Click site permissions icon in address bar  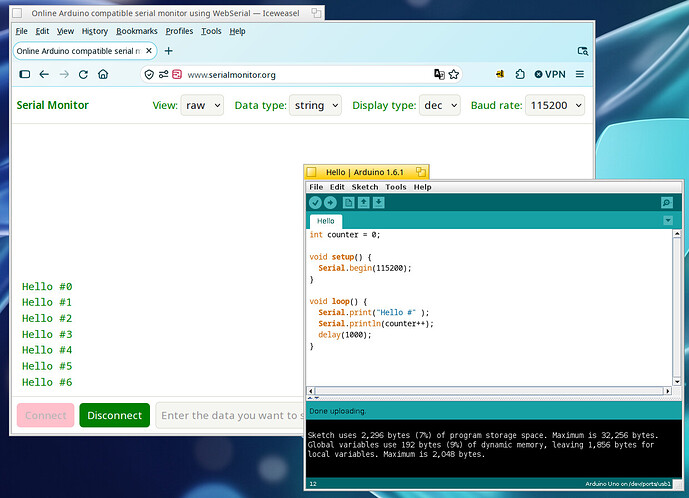(163, 74)
